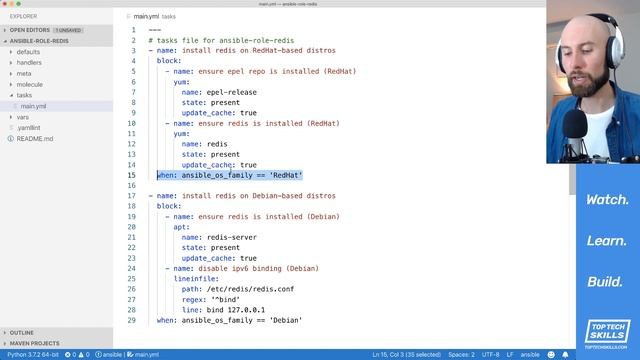Change indentation via Spaces: 2
The image size is (640, 360).
(462, 355)
